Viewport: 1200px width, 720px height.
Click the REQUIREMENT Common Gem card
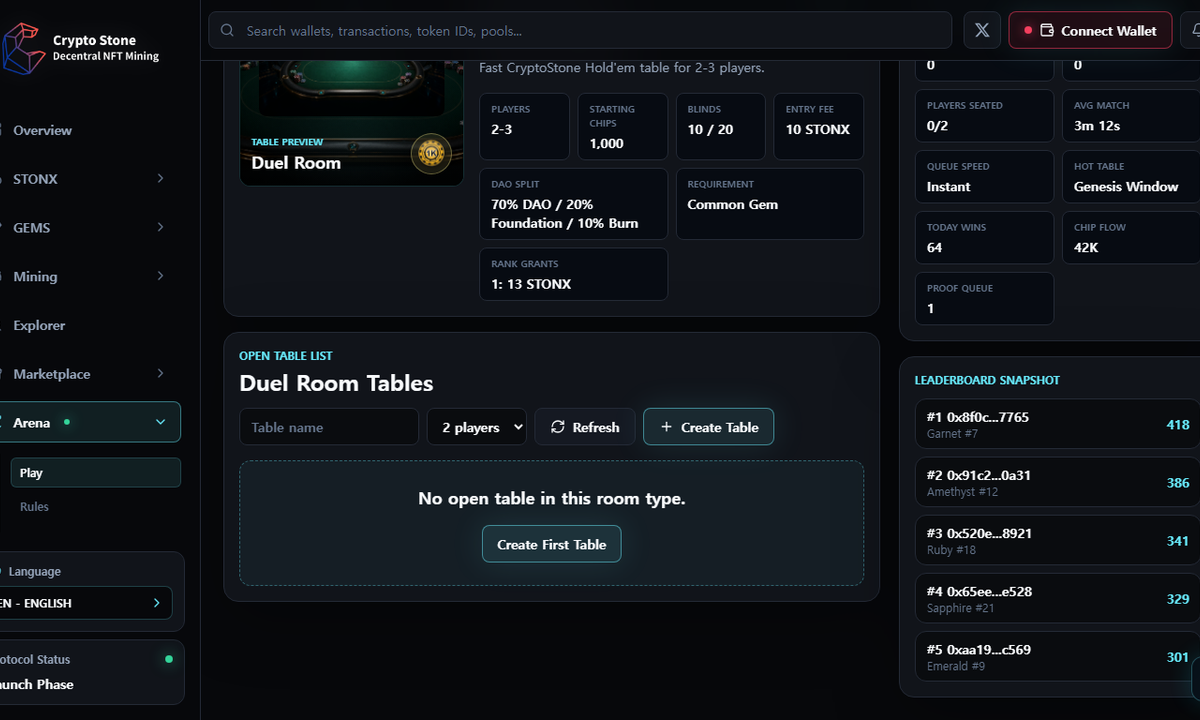770,204
